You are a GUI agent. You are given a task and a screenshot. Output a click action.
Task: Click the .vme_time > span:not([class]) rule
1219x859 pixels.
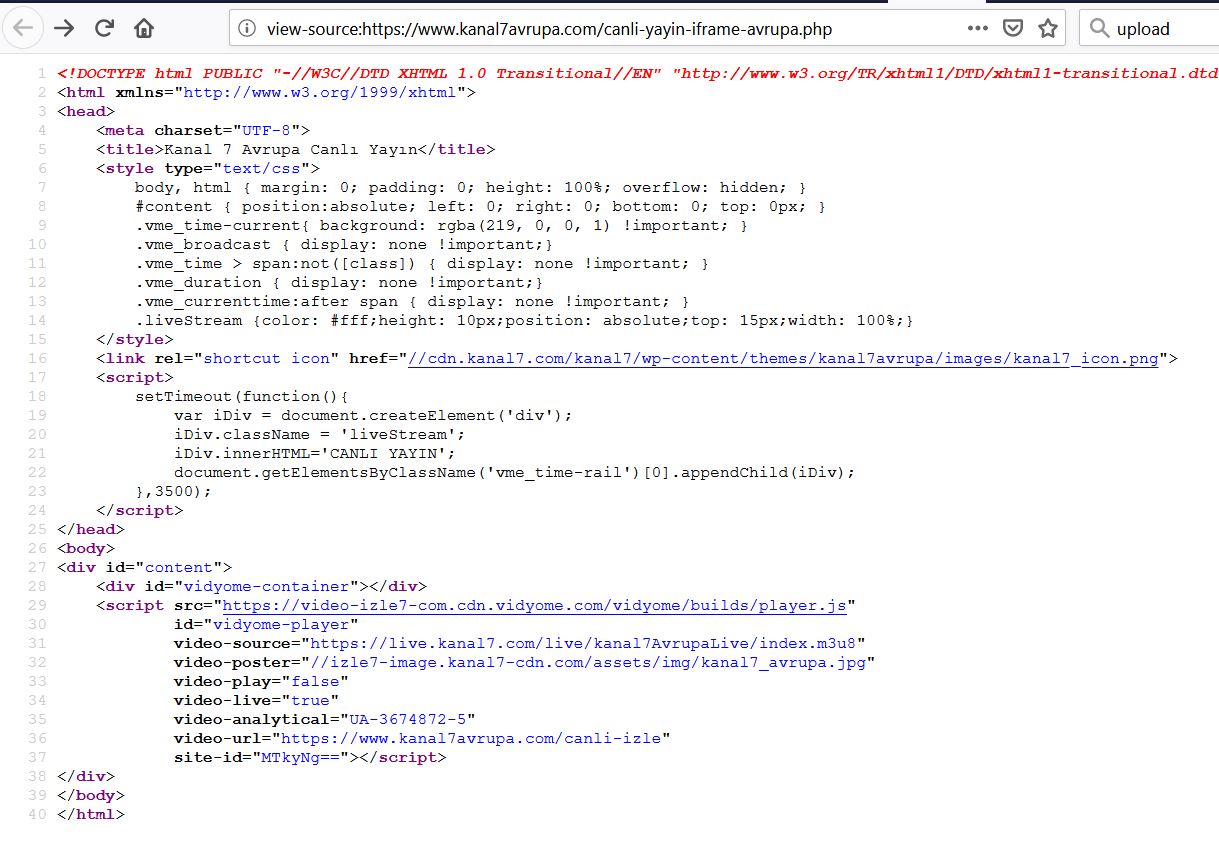(422, 263)
